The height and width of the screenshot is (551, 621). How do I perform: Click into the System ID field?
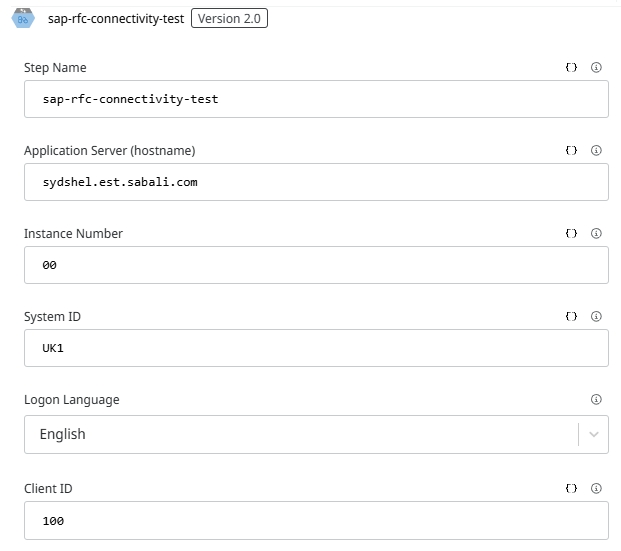(x=316, y=349)
